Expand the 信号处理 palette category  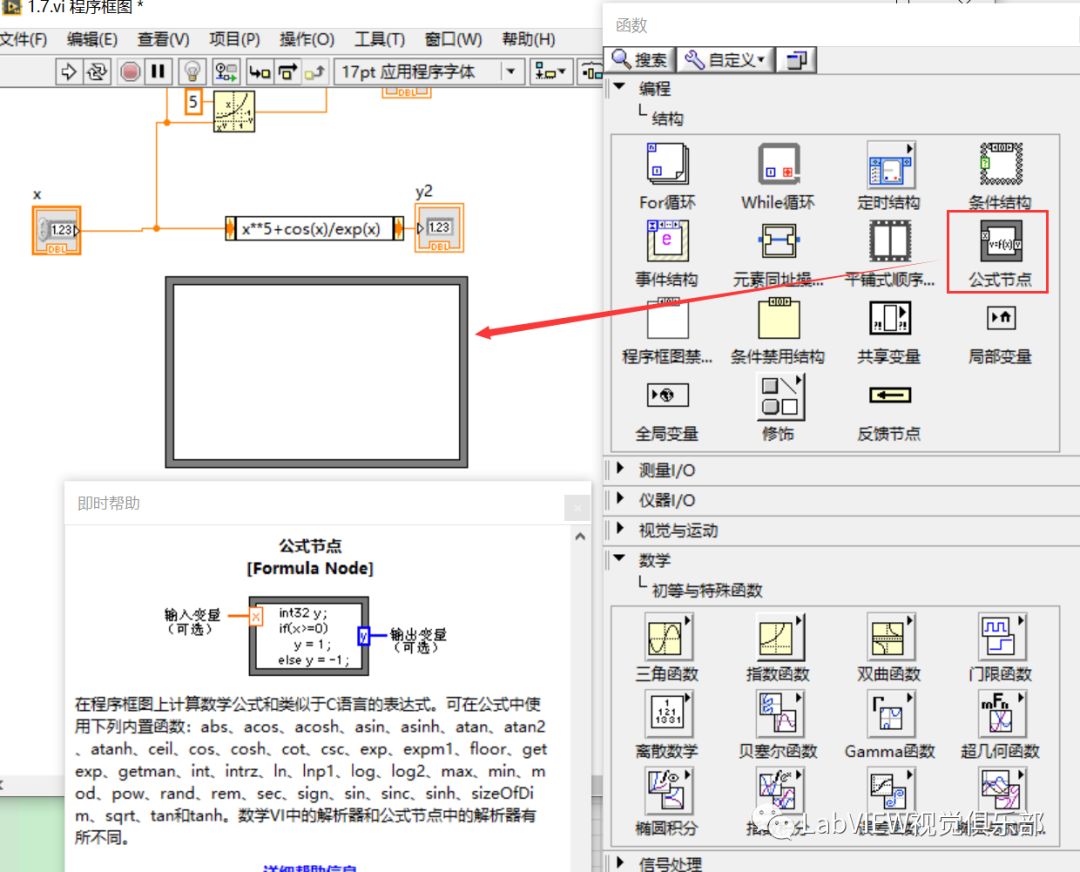[622, 862]
